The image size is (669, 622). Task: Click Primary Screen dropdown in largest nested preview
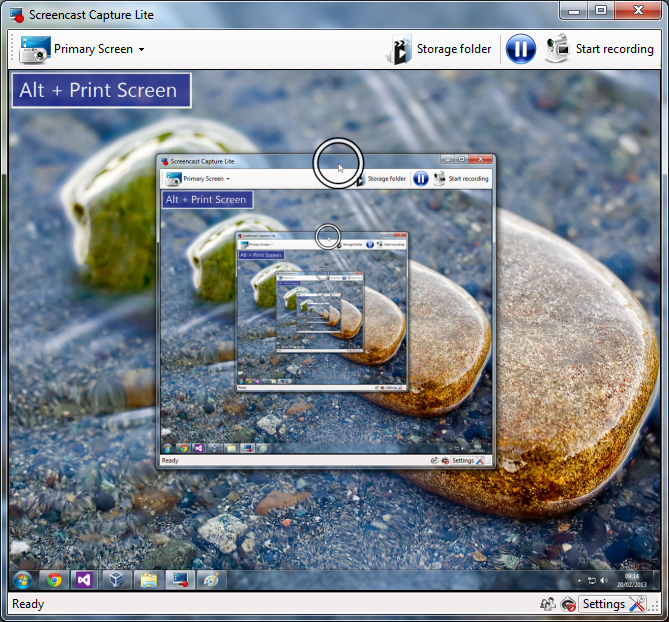tap(199, 179)
